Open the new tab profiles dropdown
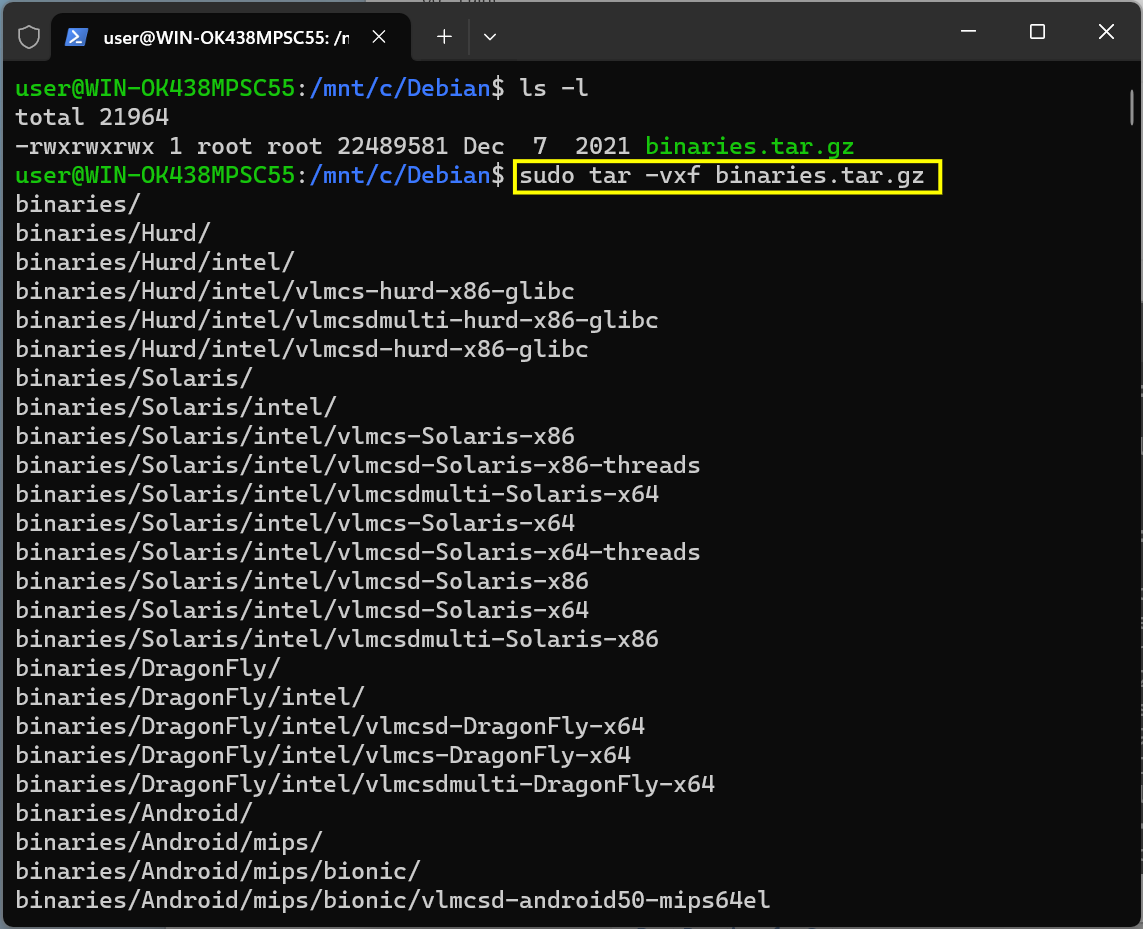 (490, 36)
